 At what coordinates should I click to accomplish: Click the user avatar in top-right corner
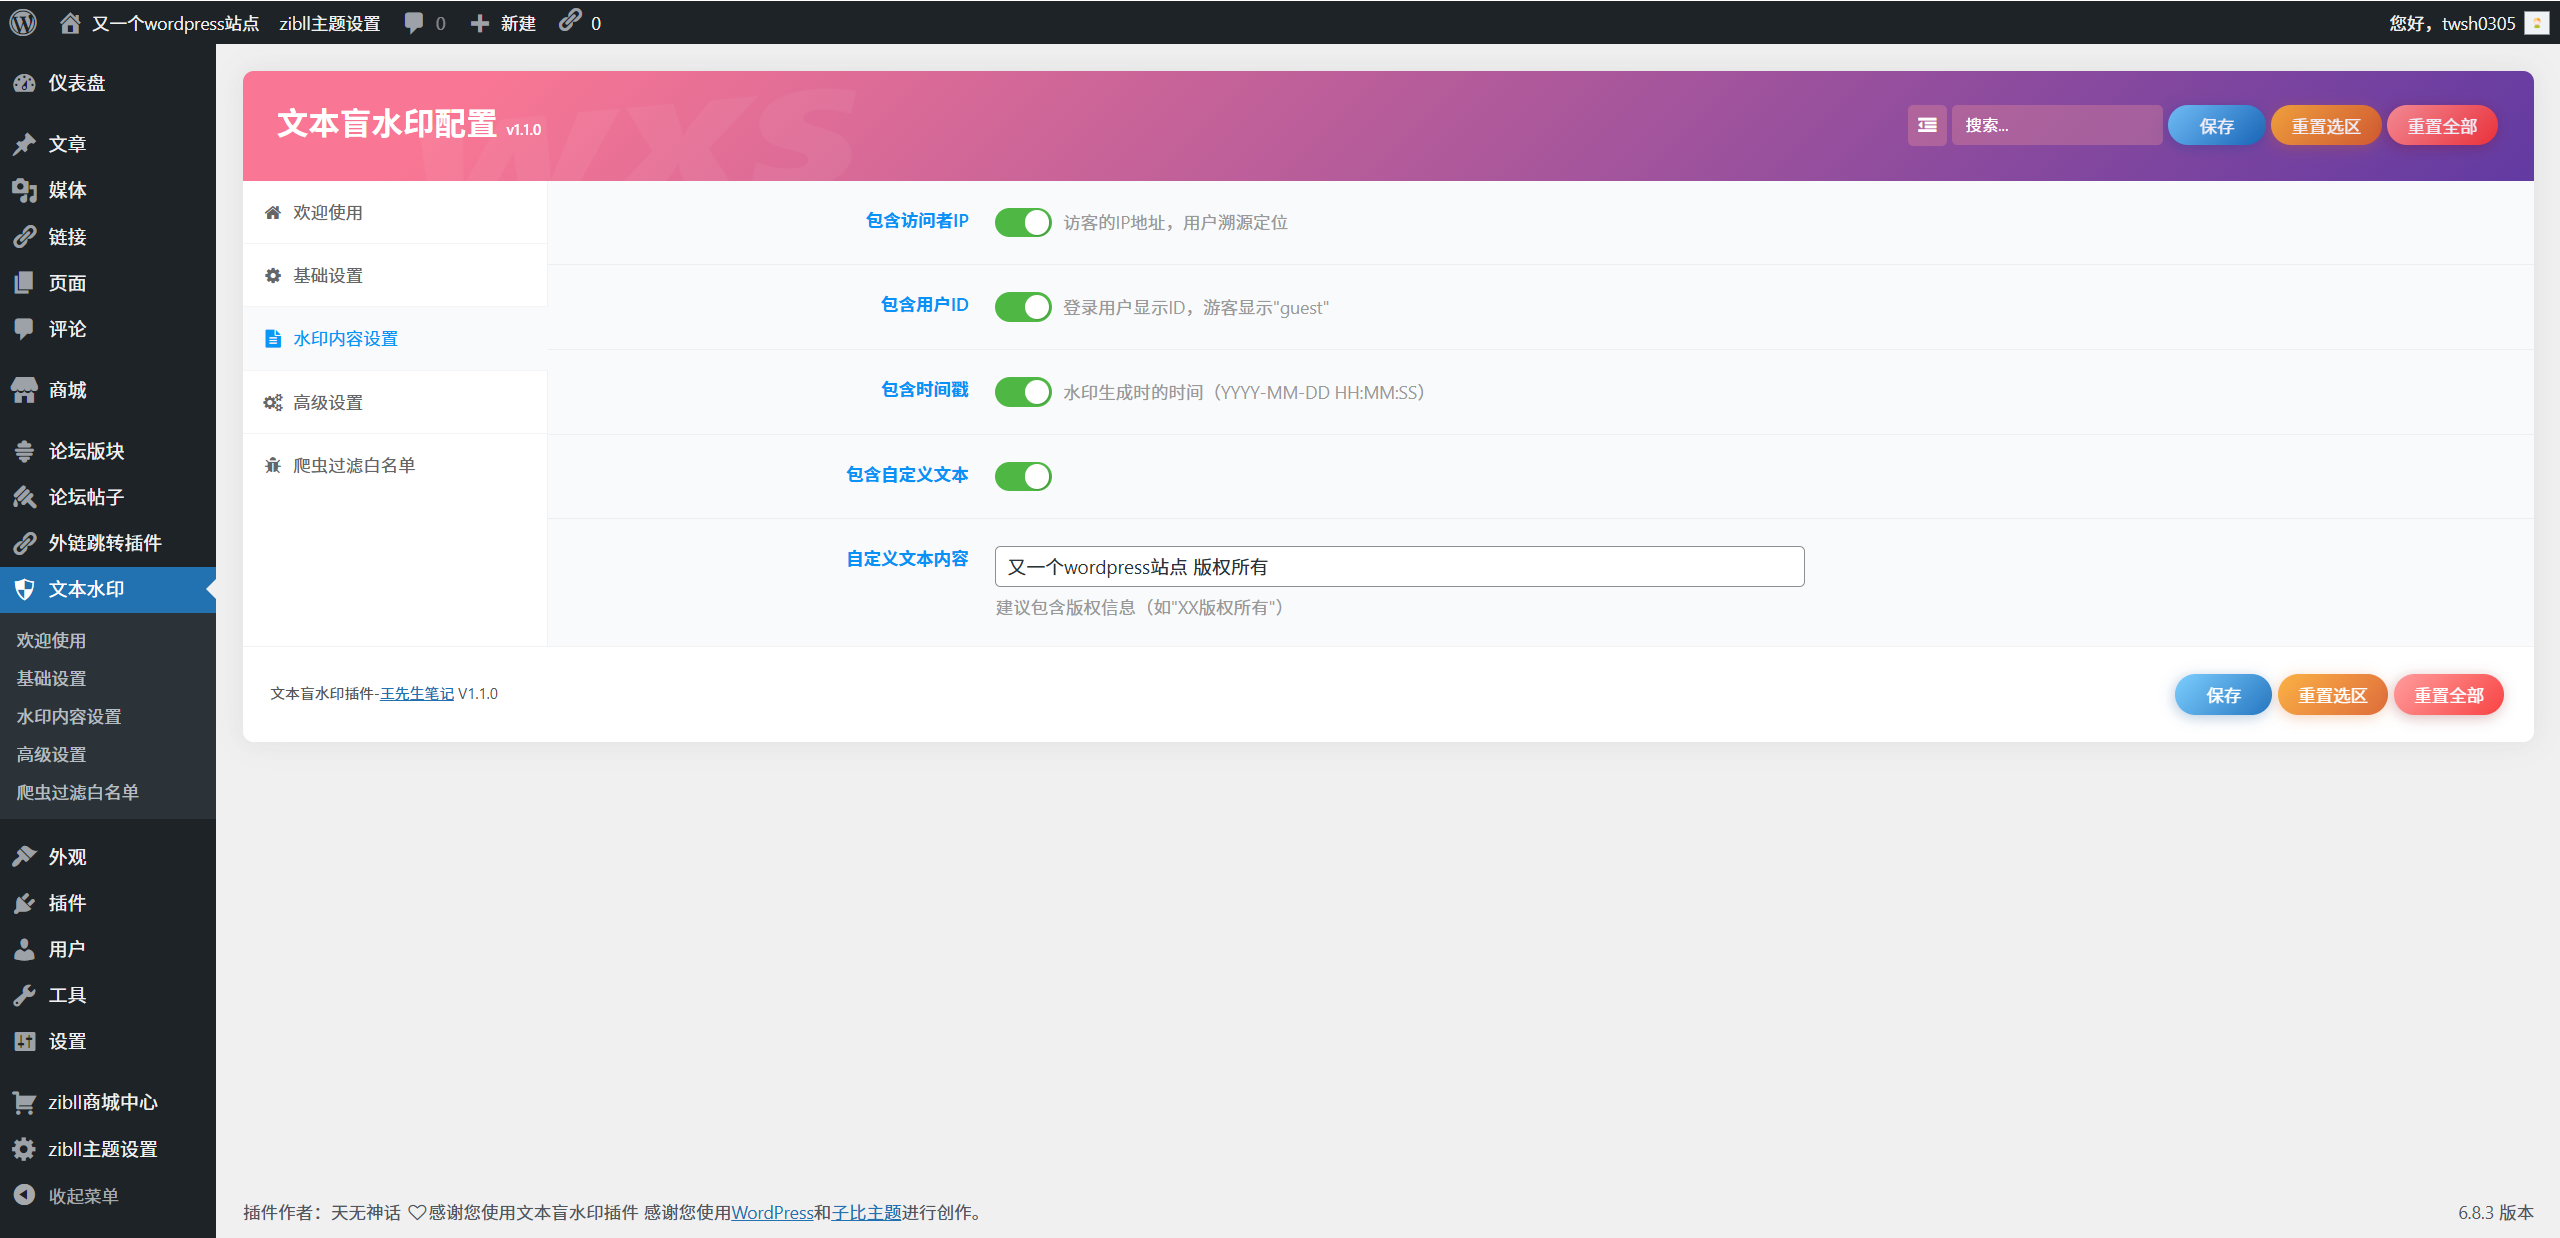point(2536,23)
